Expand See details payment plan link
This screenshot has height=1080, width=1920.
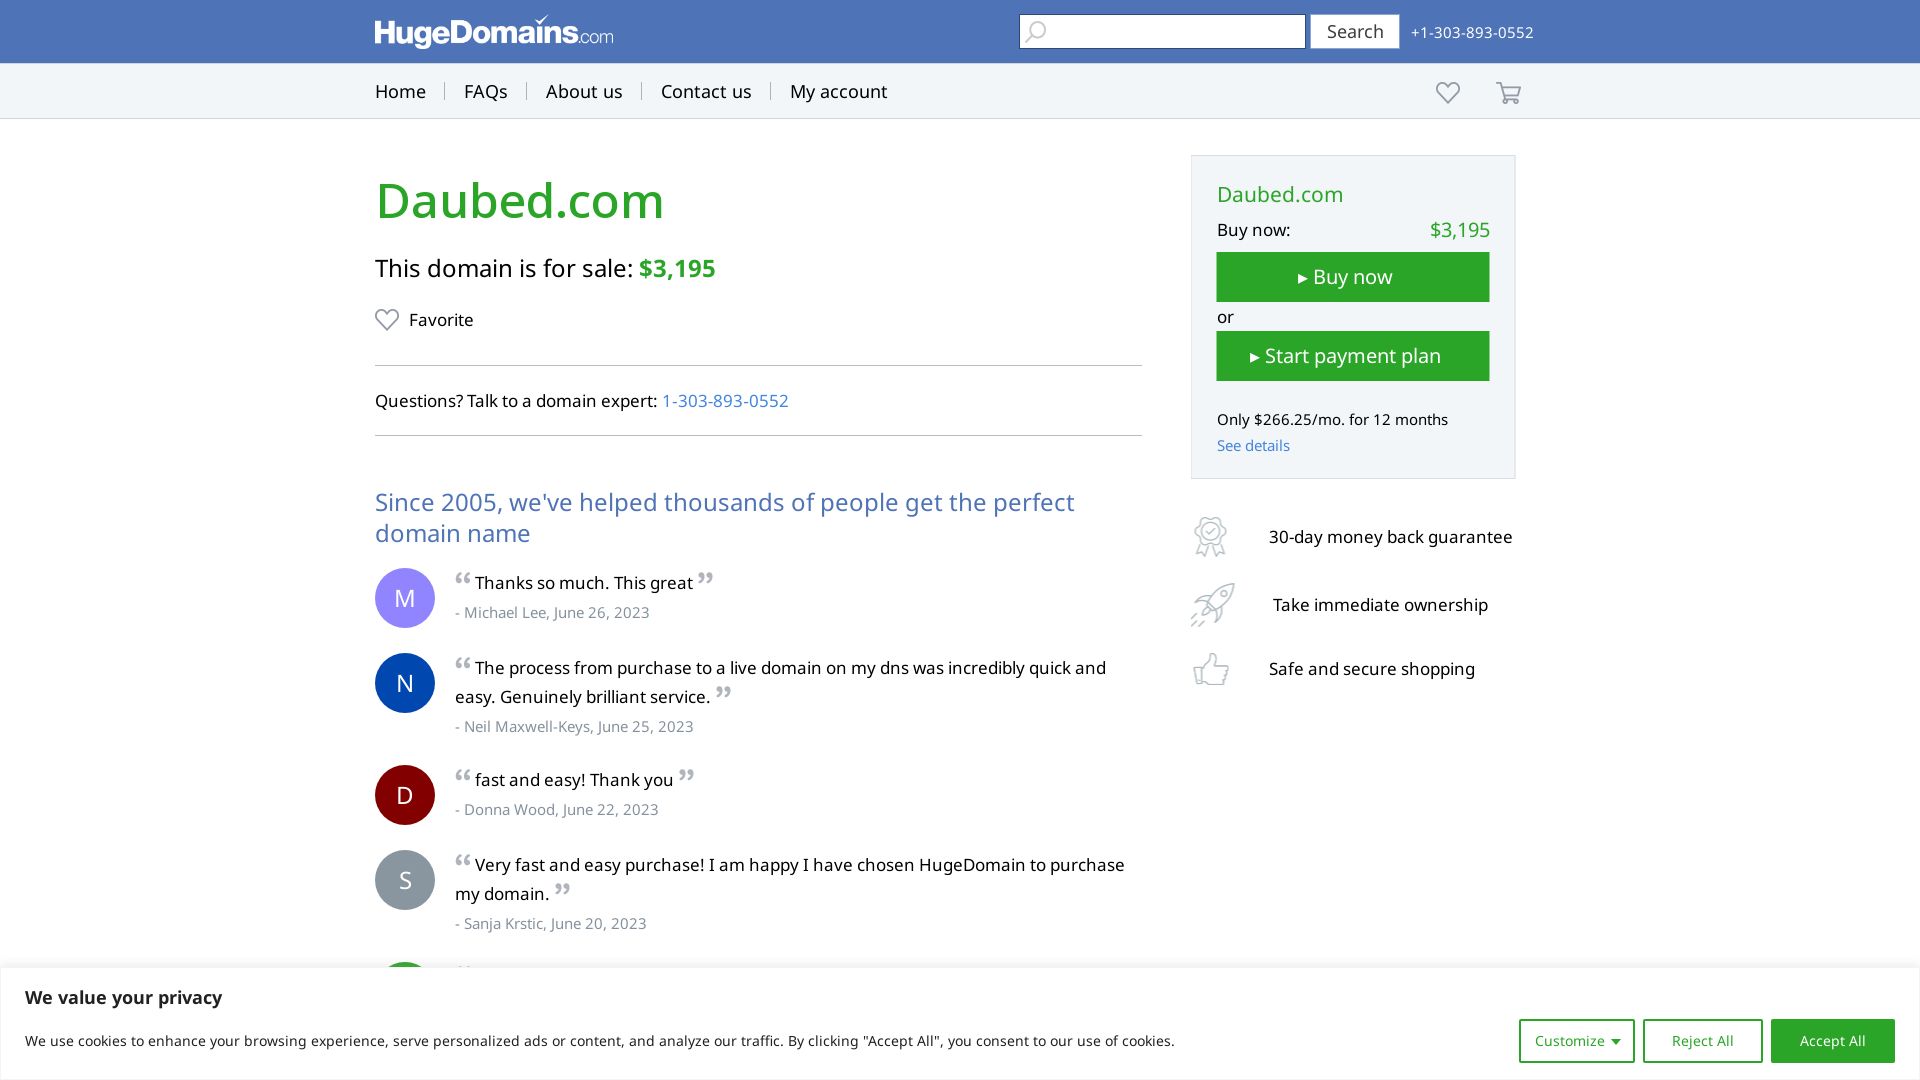tap(1251, 446)
